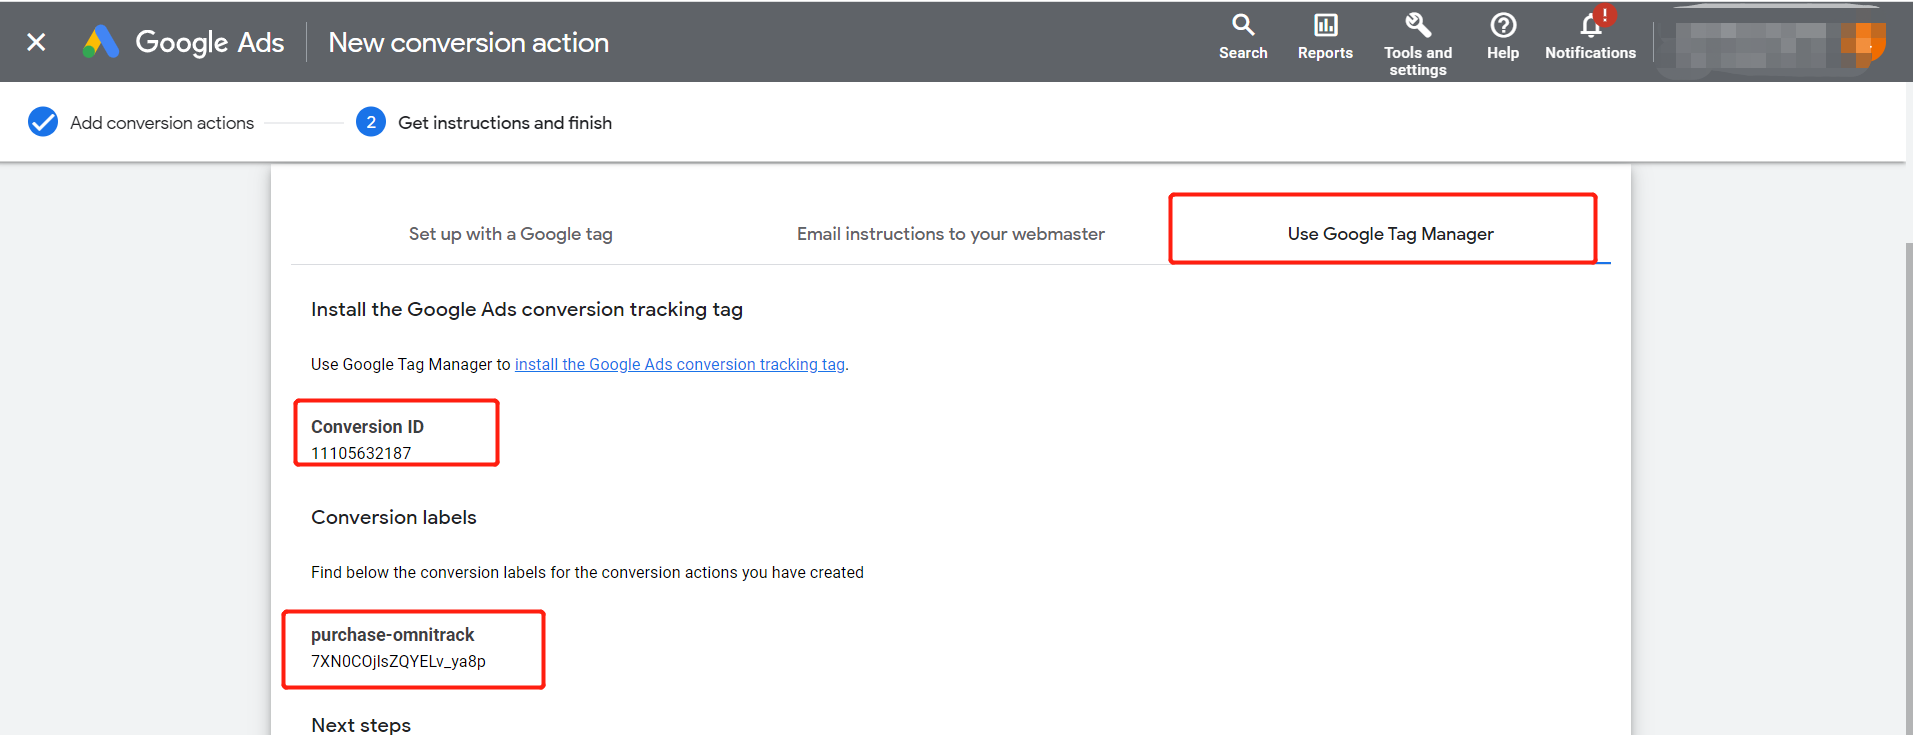Click the purchase-omnitrack label name
The image size is (1913, 735).
392,635
